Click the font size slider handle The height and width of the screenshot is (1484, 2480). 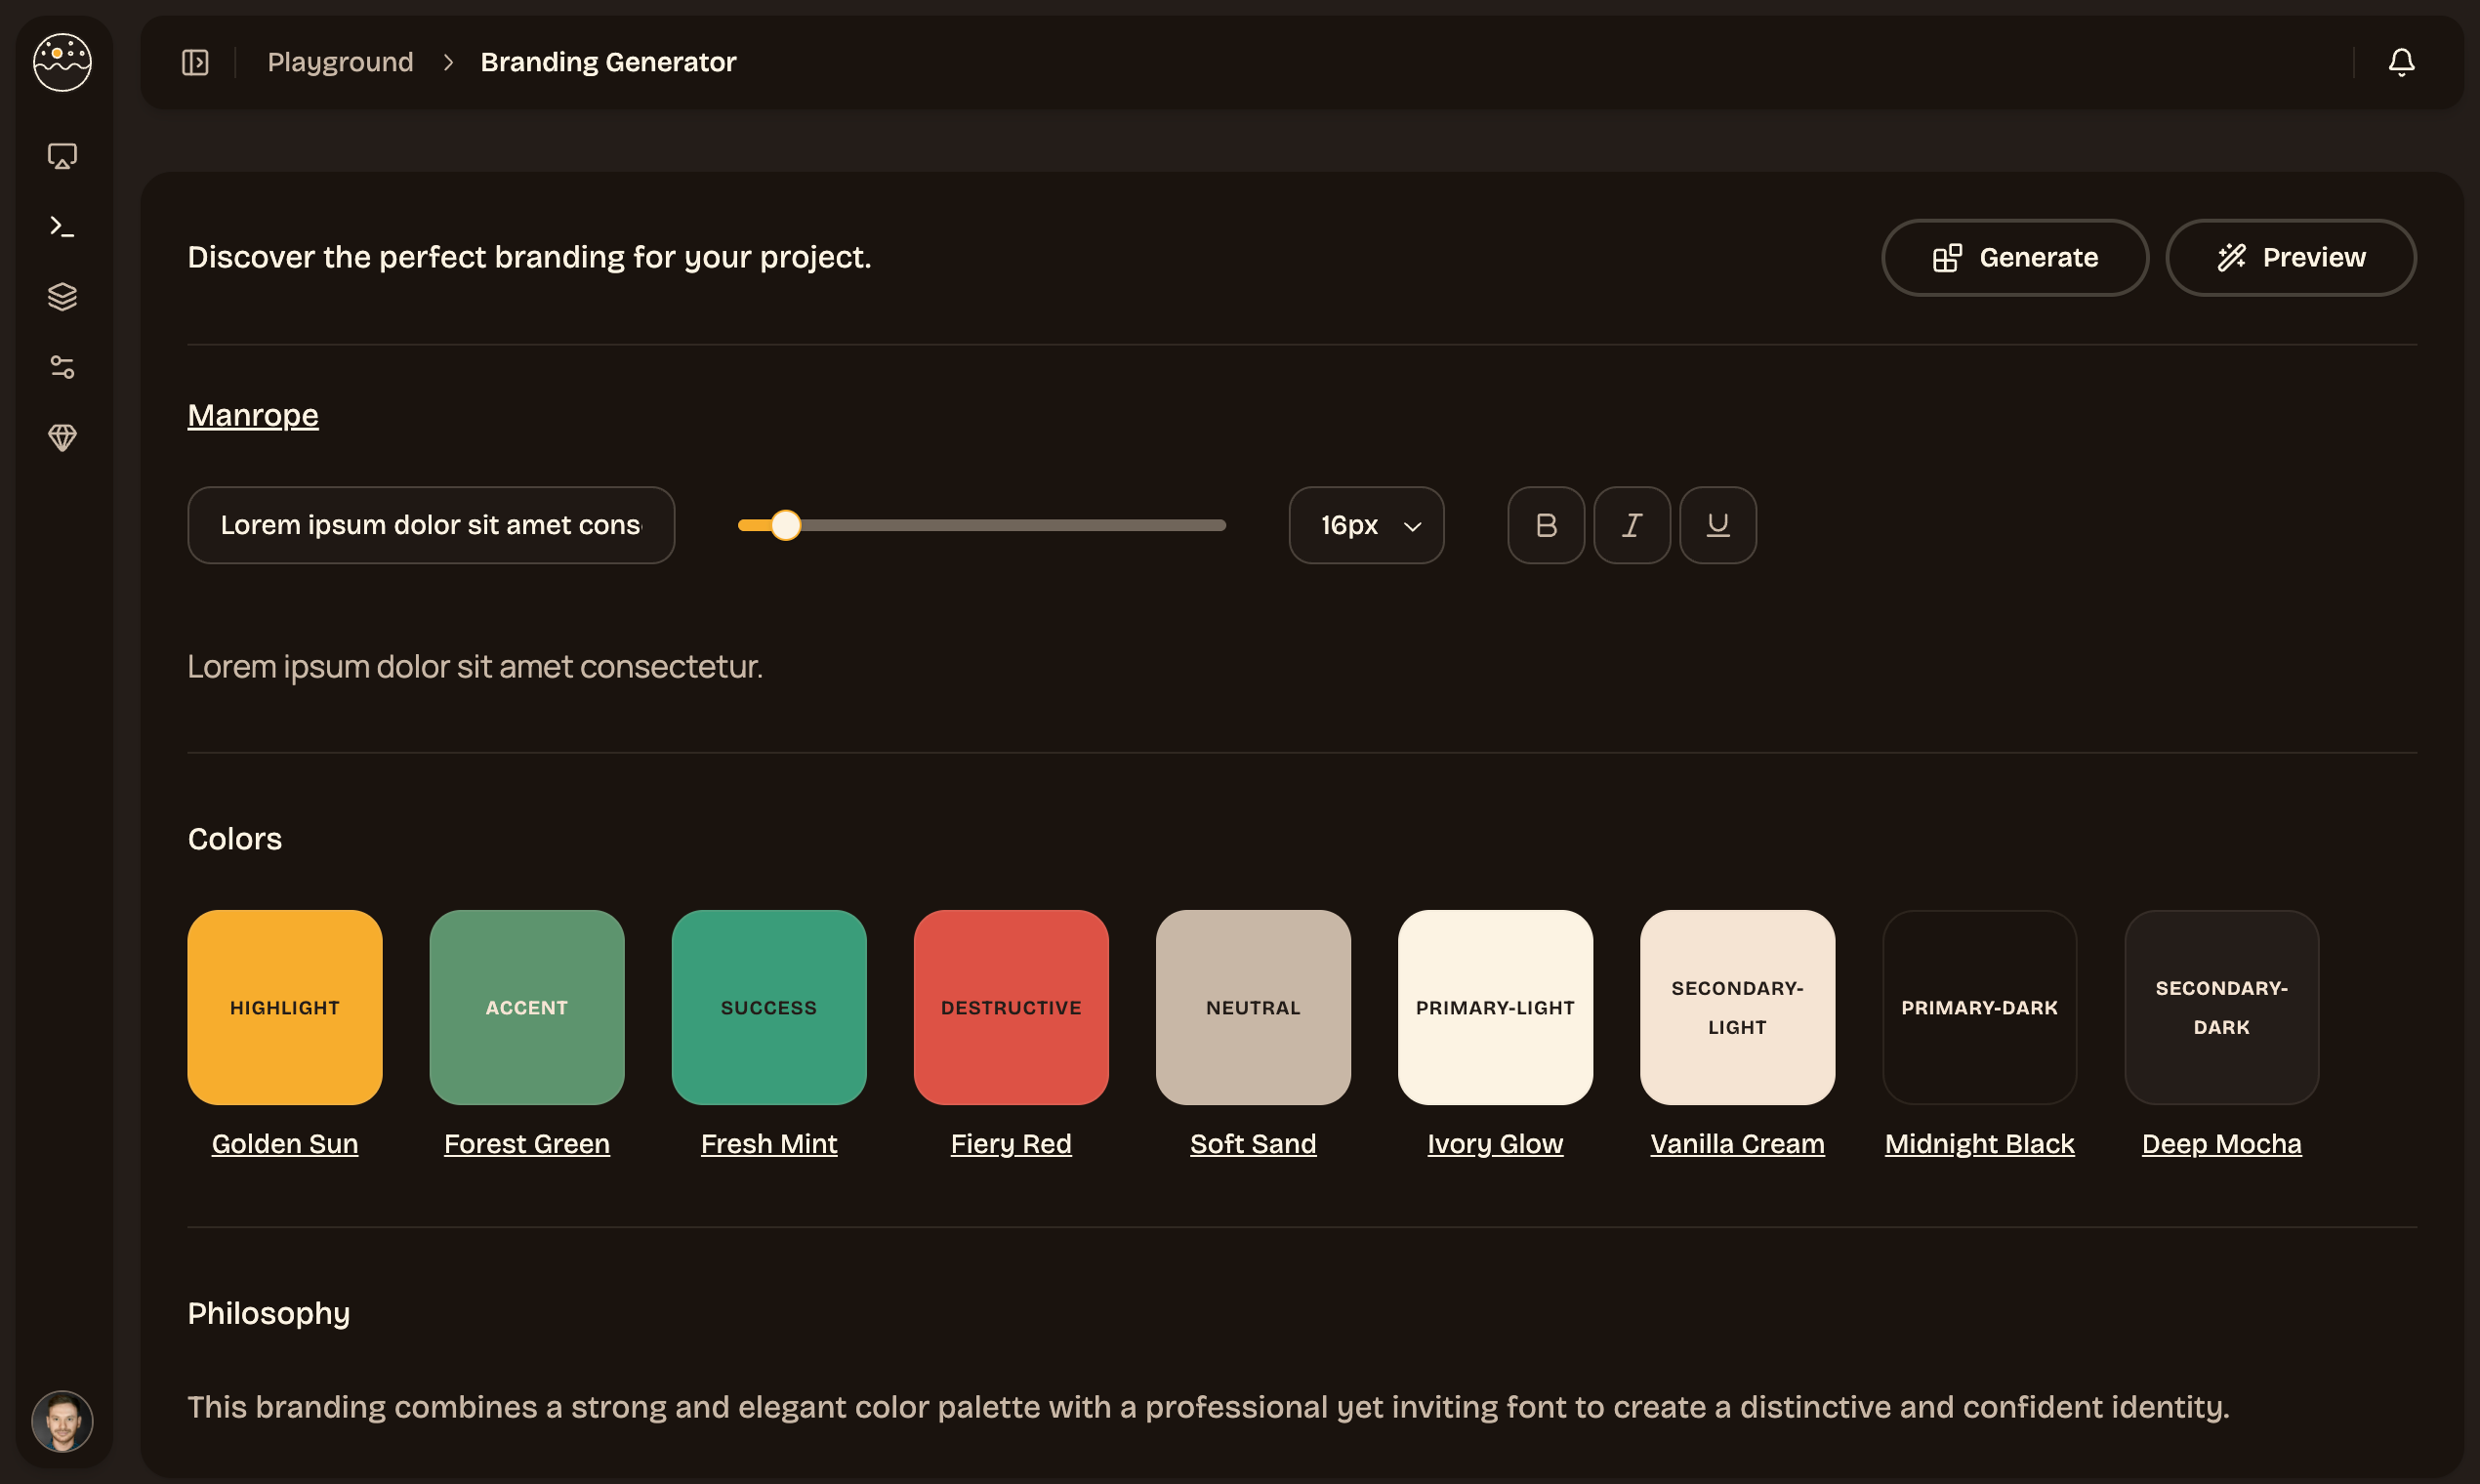click(x=786, y=525)
